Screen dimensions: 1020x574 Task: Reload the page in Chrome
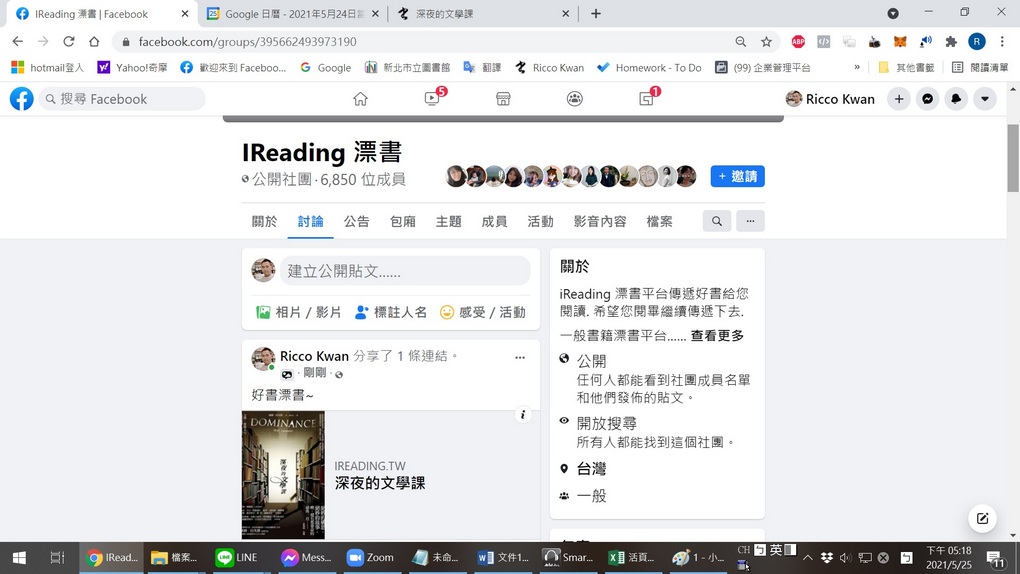click(68, 42)
